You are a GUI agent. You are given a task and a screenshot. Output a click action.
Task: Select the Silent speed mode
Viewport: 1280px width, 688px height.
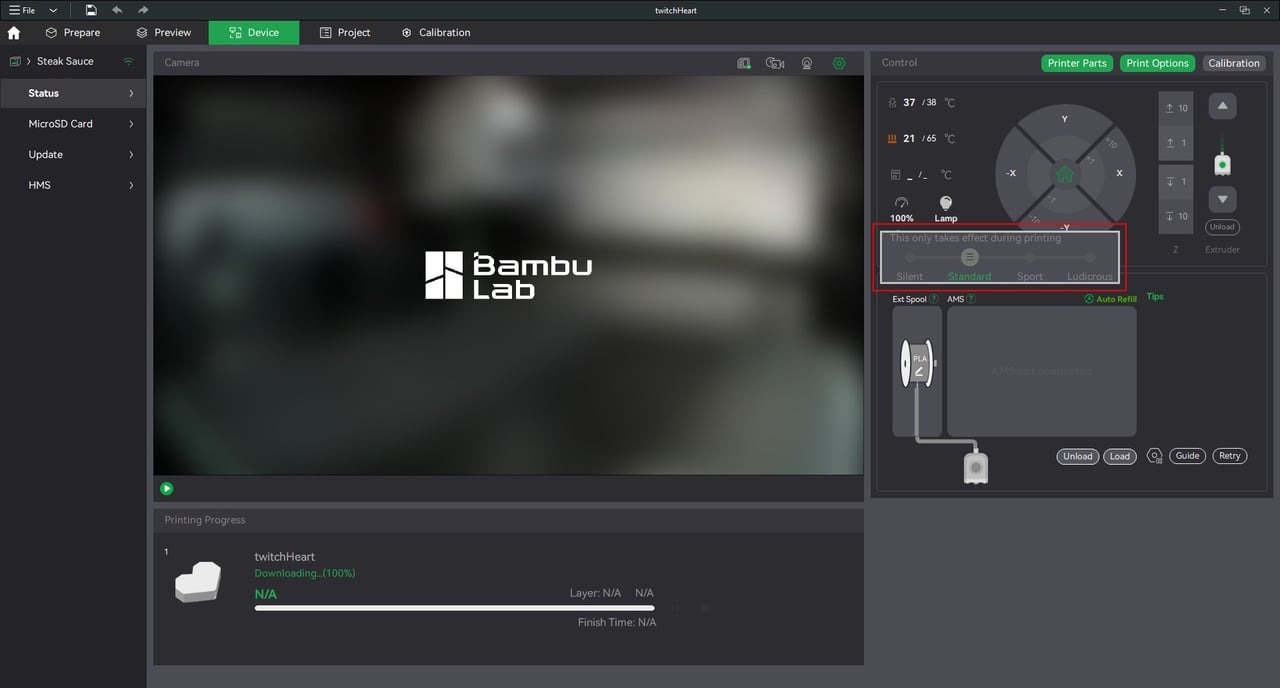(x=910, y=258)
